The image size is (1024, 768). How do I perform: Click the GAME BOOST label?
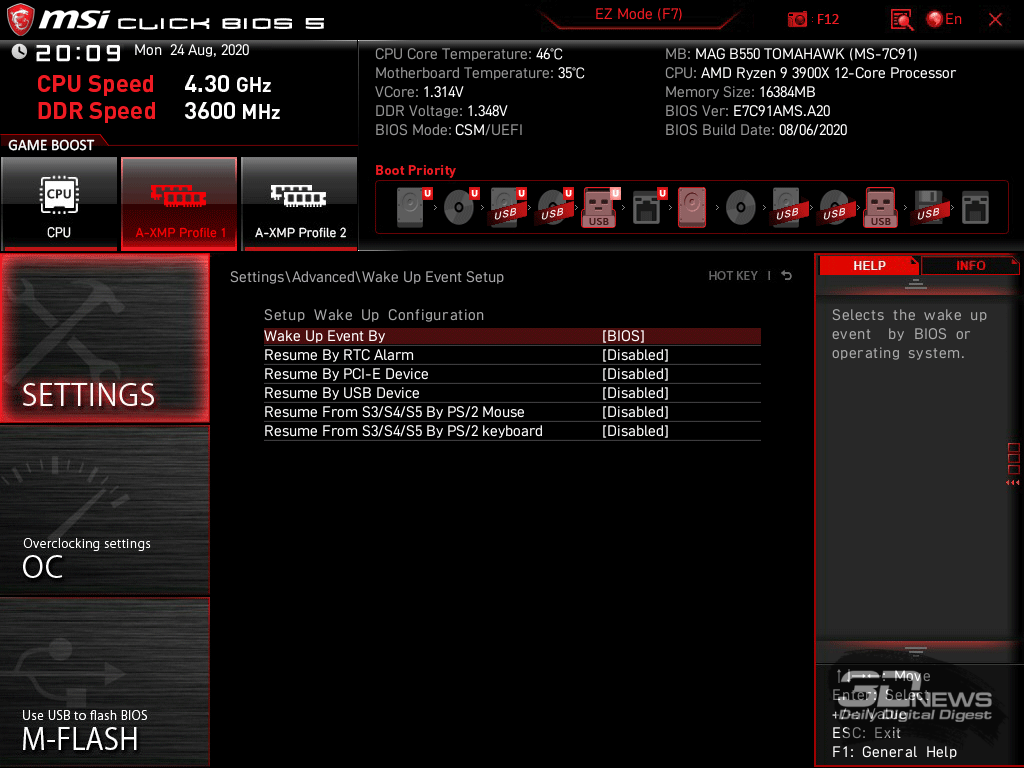click(51, 145)
